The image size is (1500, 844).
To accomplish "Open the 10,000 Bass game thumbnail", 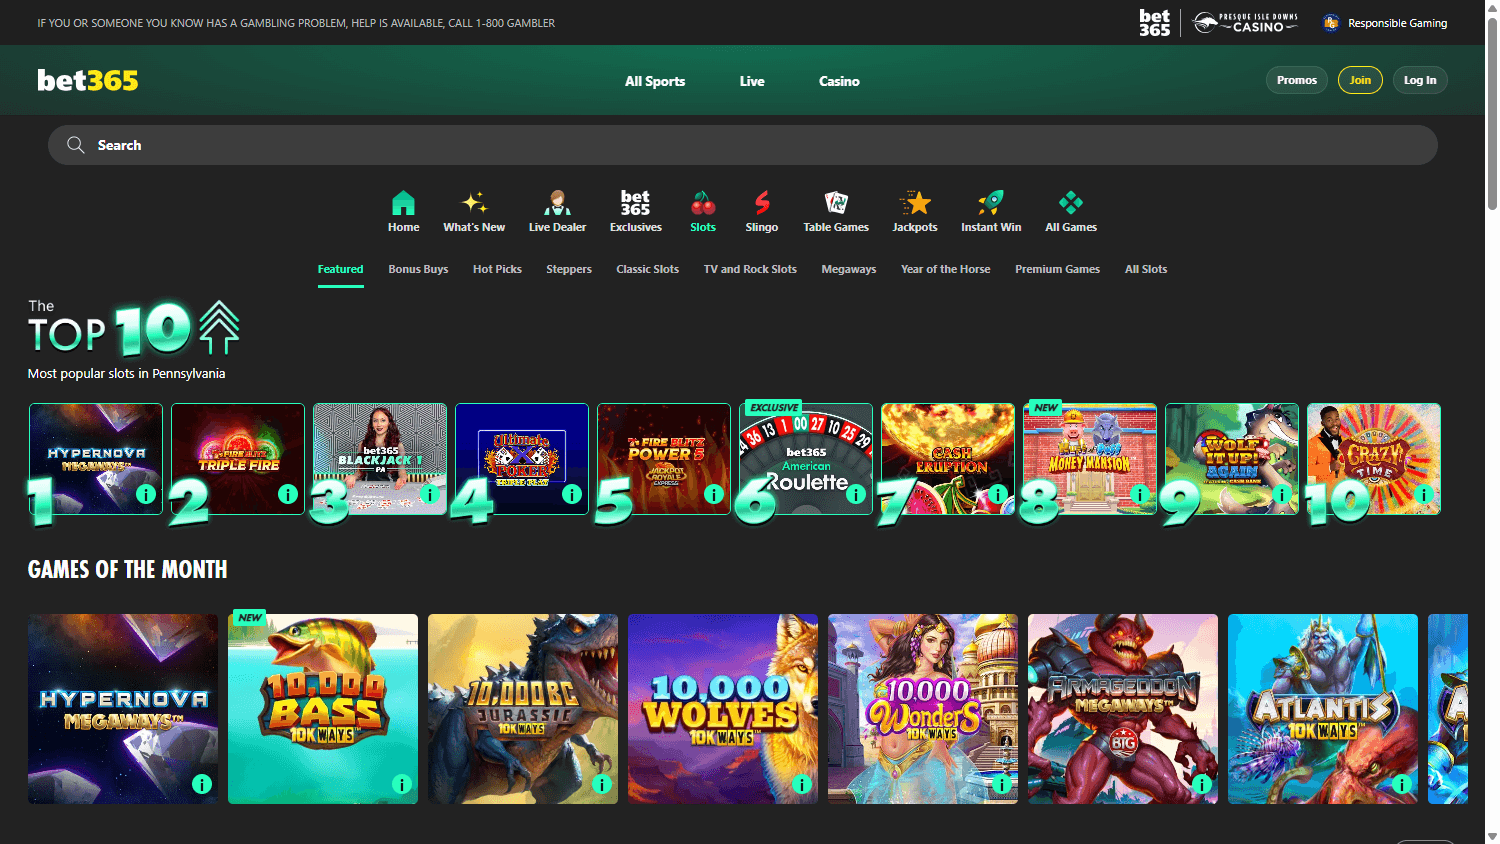I will click(x=322, y=708).
